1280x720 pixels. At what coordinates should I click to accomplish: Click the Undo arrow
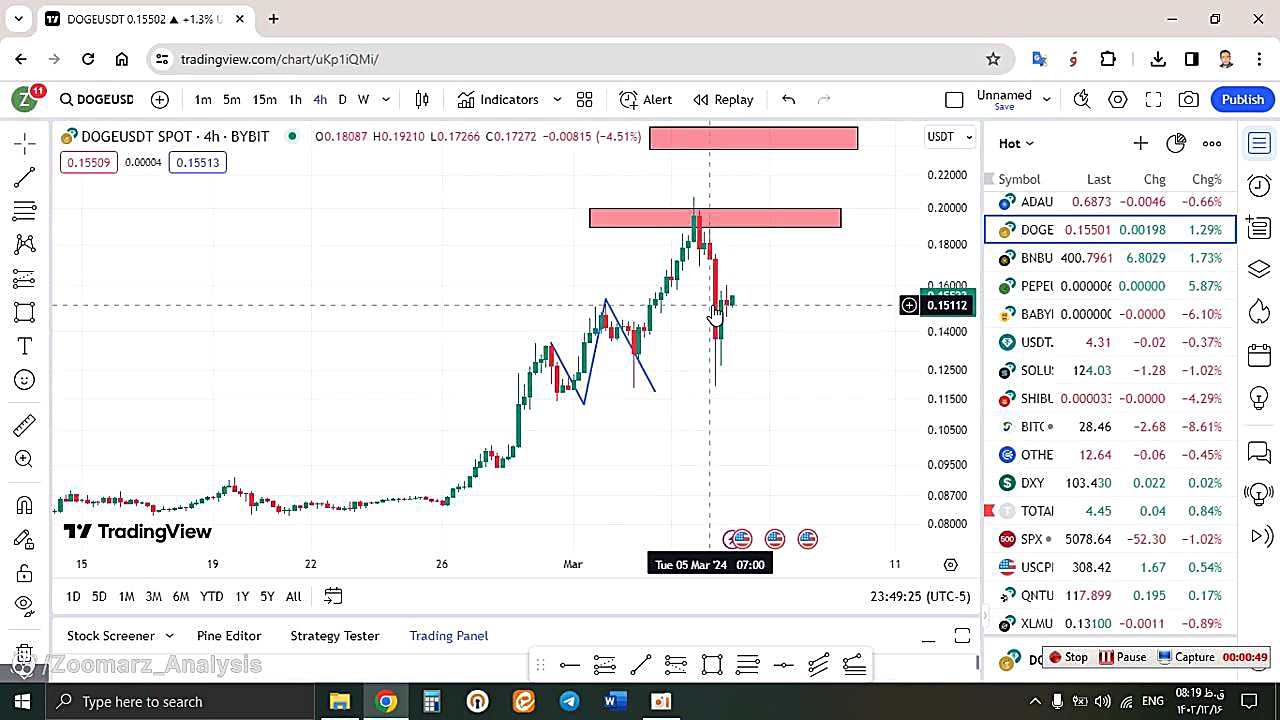tap(788, 99)
